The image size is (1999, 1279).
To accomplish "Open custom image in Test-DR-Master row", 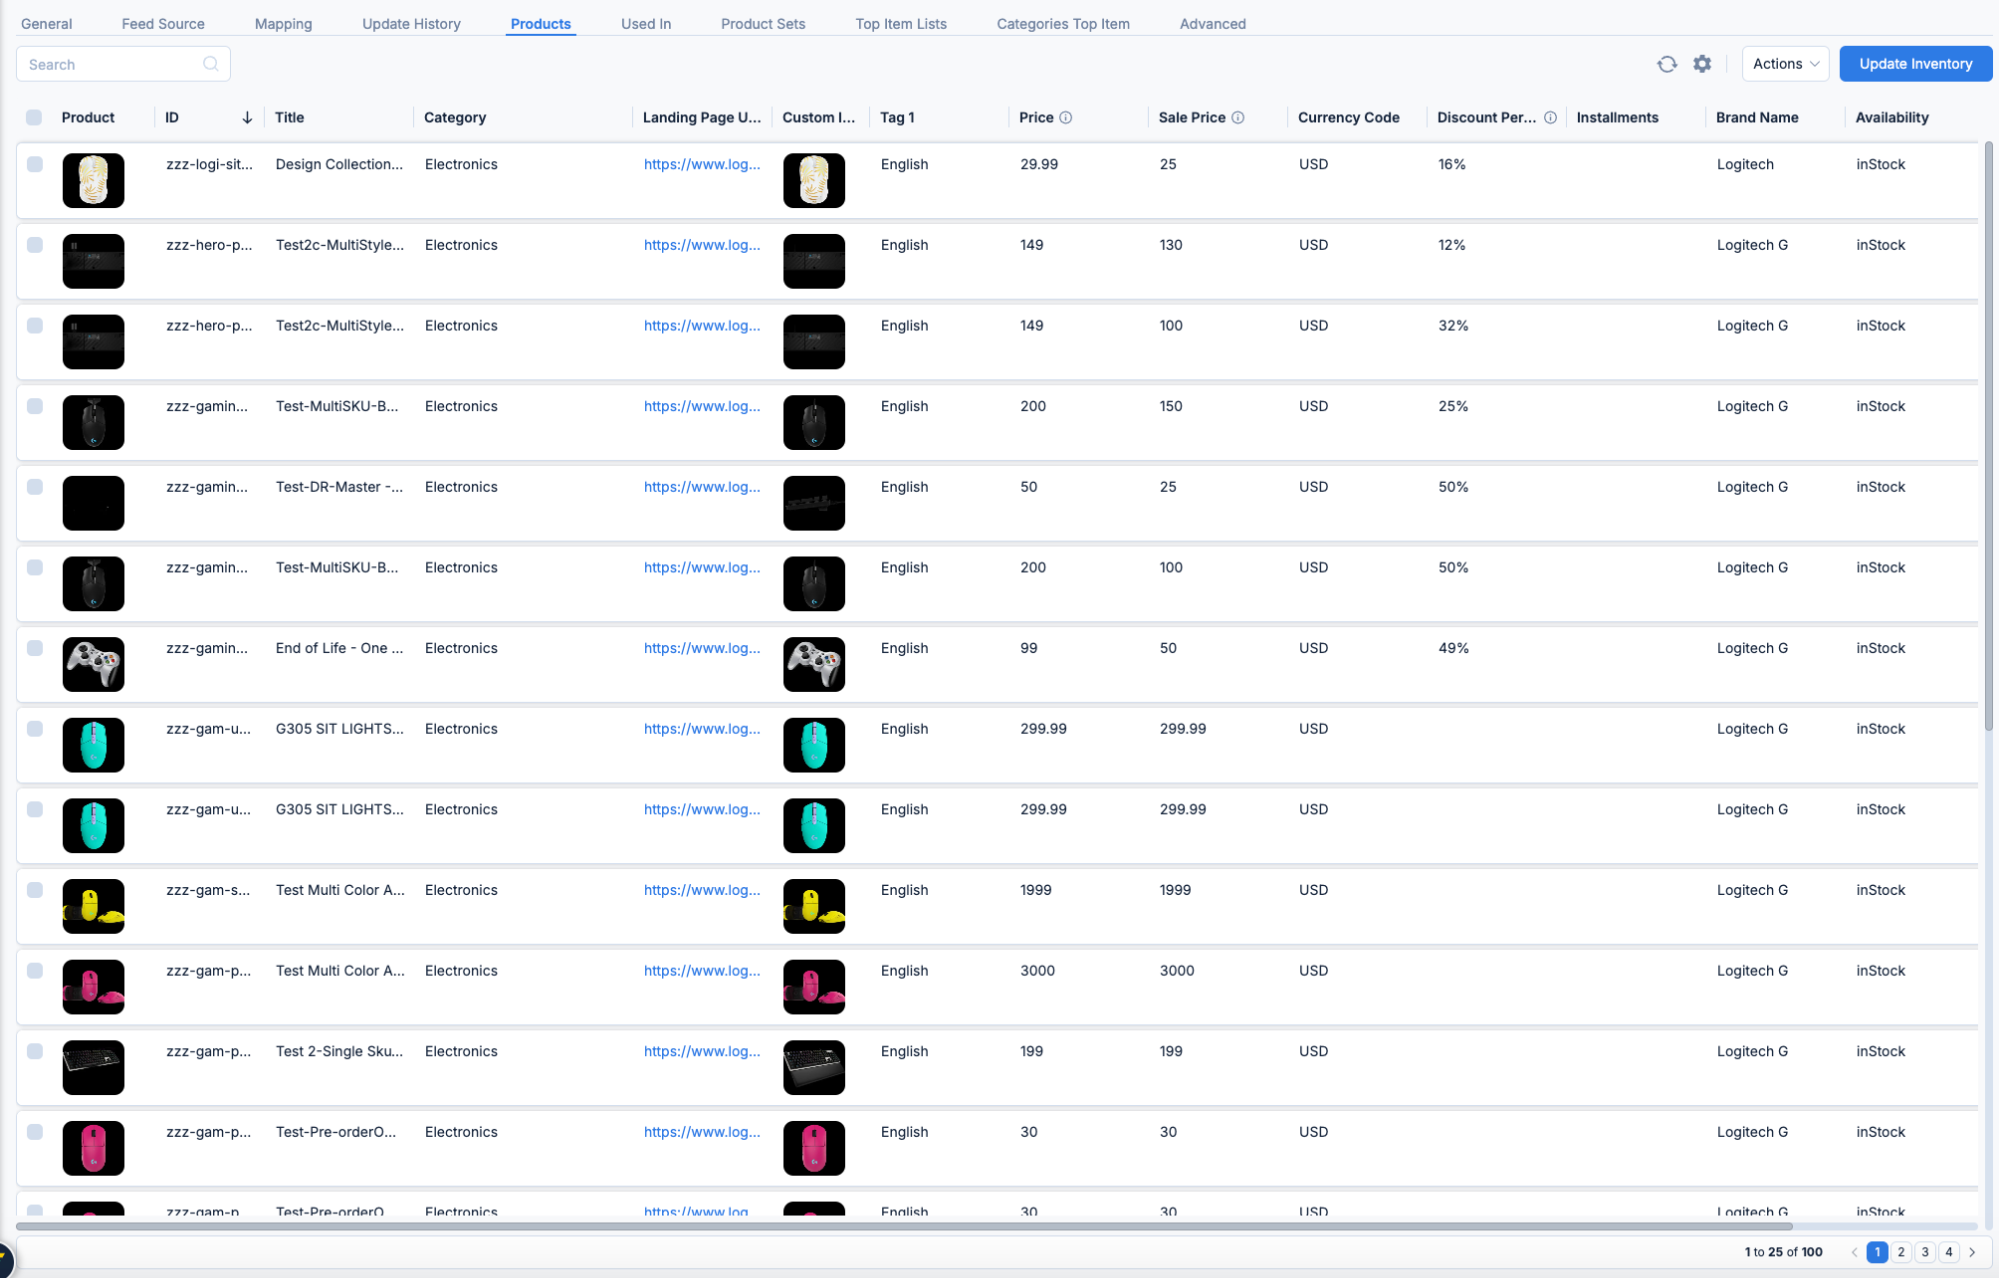I will click(x=814, y=503).
